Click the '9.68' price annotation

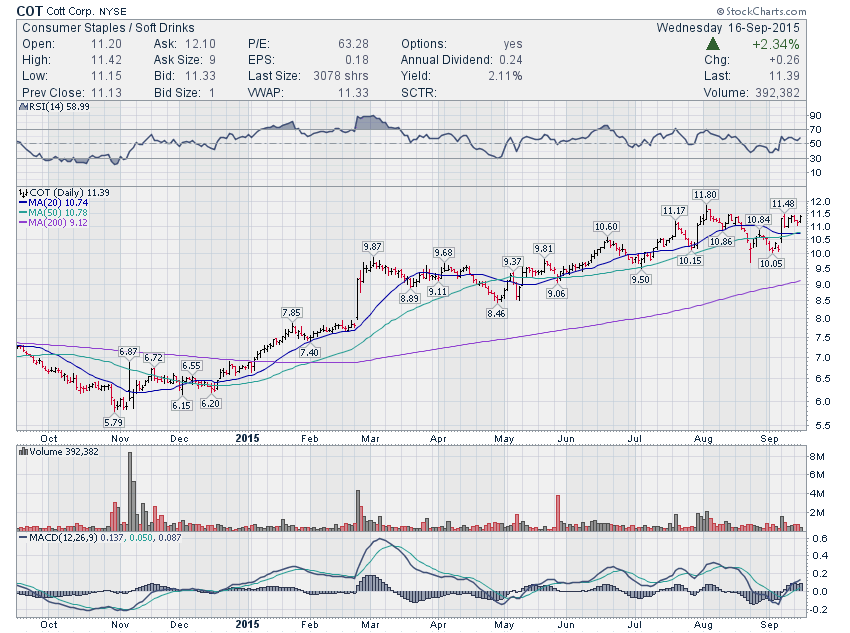[x=443, y=253]
